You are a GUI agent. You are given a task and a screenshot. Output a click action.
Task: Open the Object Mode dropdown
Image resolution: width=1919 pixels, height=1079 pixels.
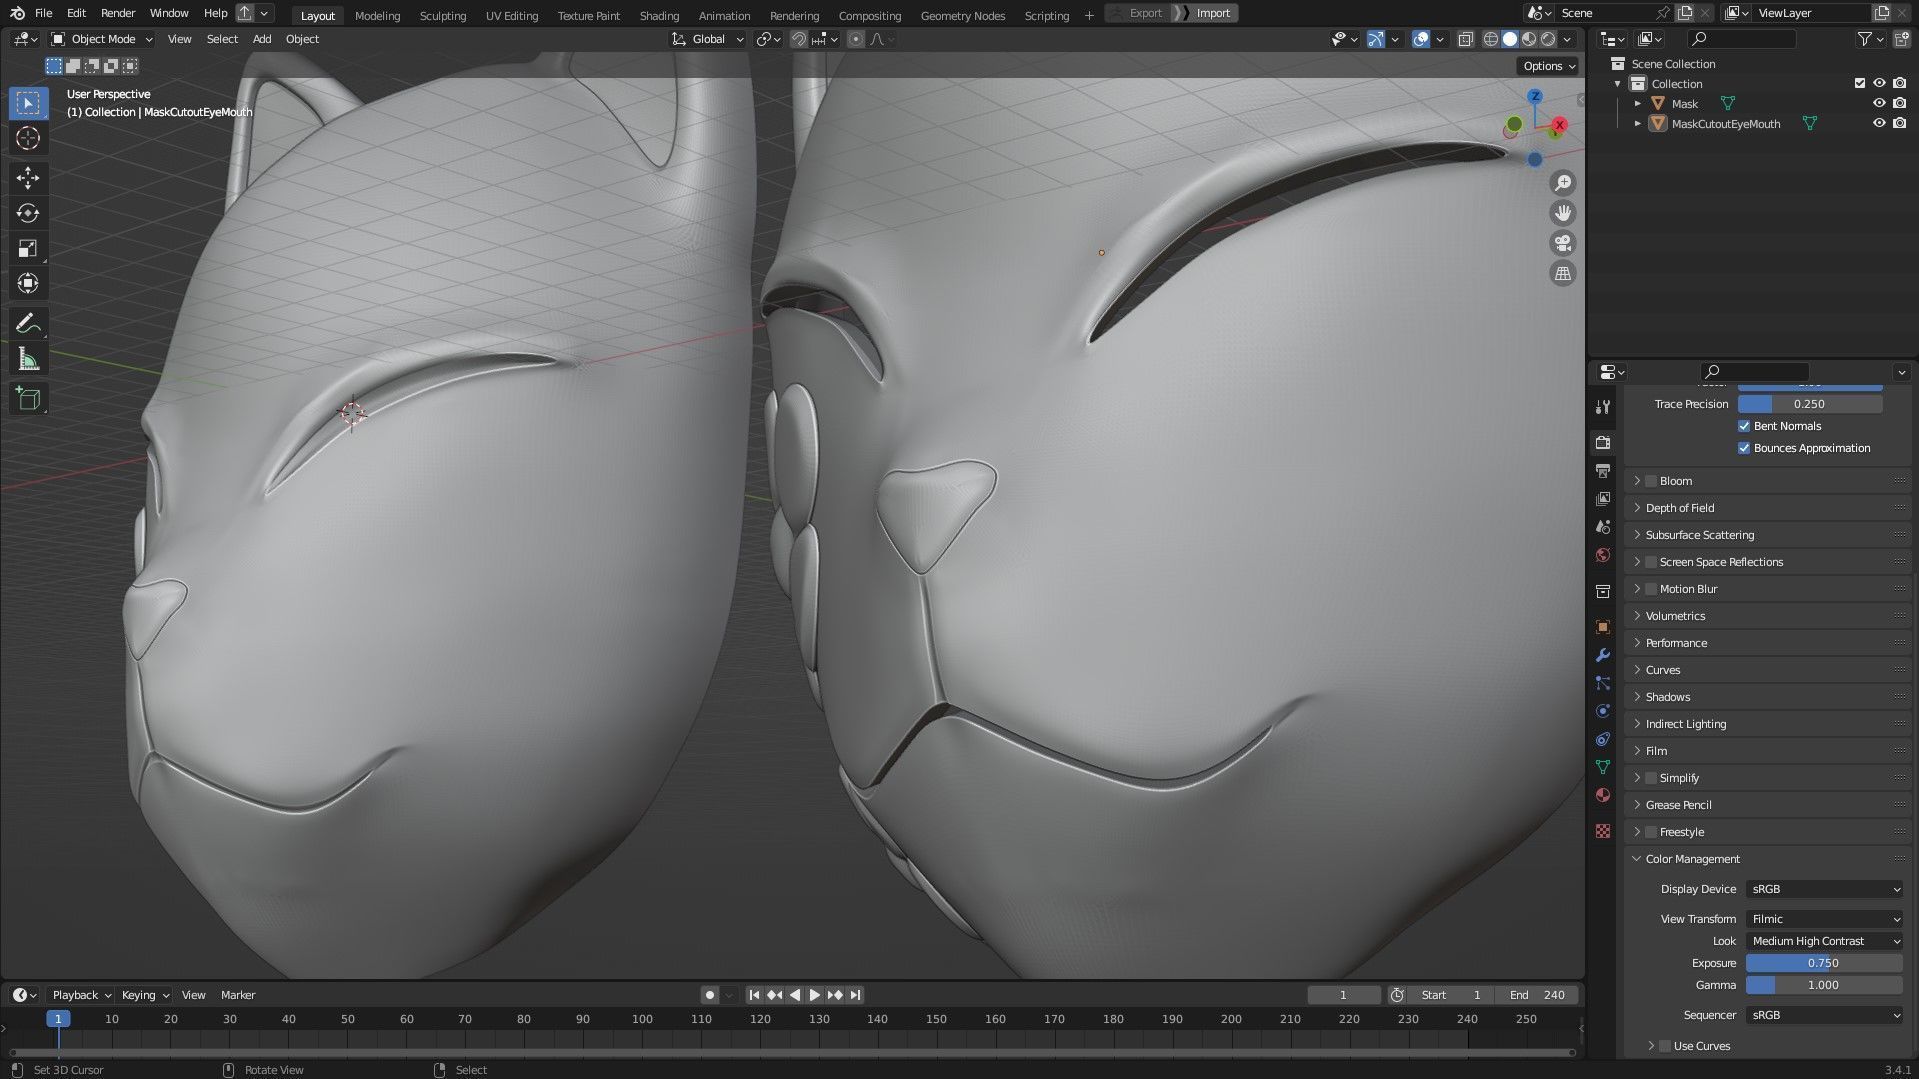[102, 39]
